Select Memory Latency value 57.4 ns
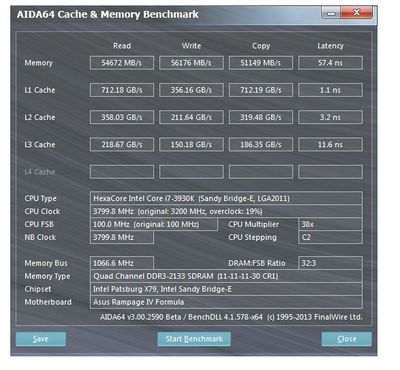The image size is (400, 370). tap(330, 63)
